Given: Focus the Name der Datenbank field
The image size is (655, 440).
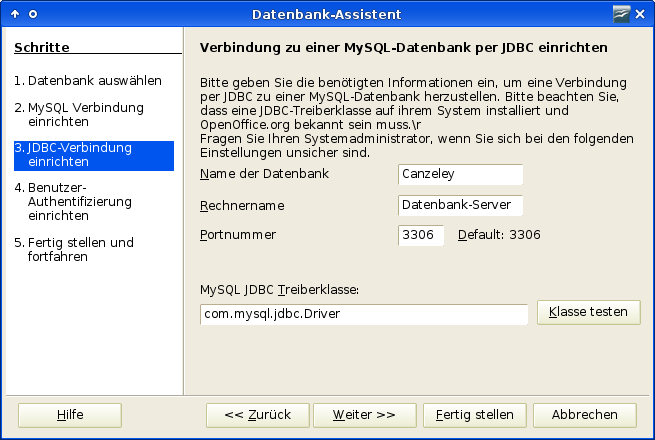Looking at the screenshot, I should point(460,174).
